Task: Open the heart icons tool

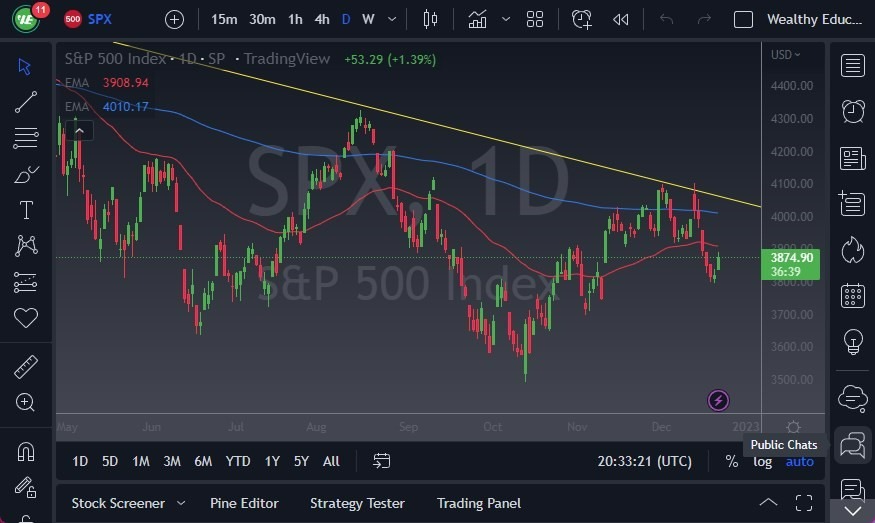Action: tap(26, 318)
